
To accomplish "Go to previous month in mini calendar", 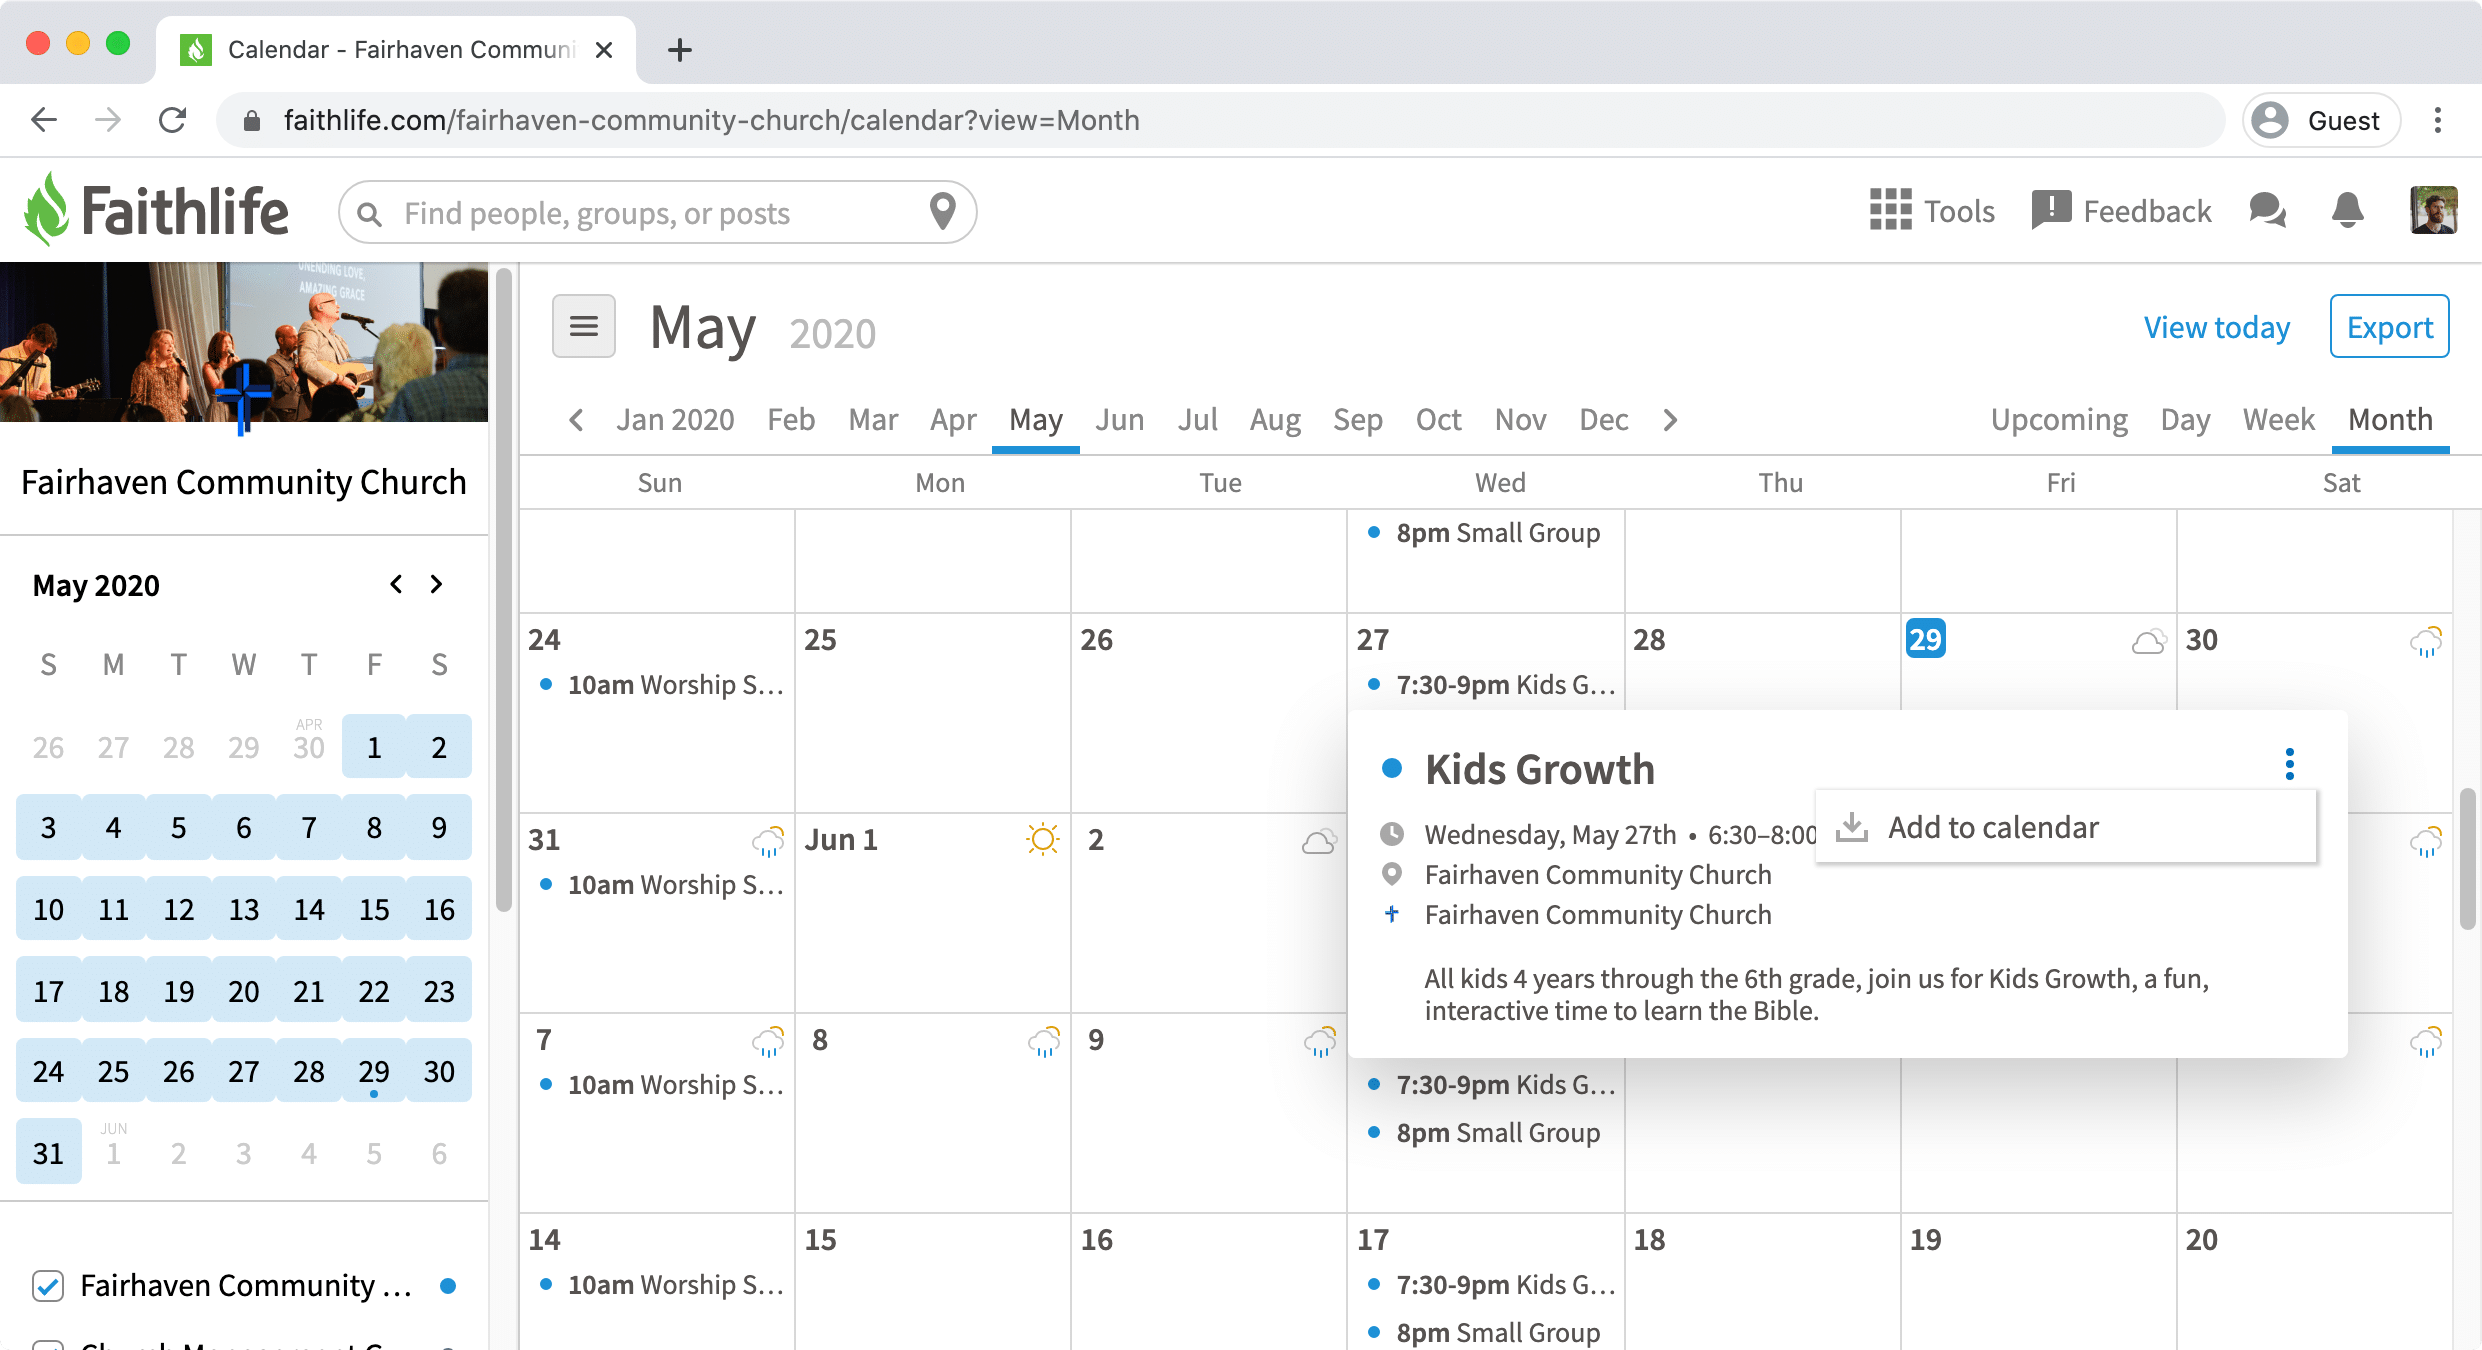I will [396, 584].
